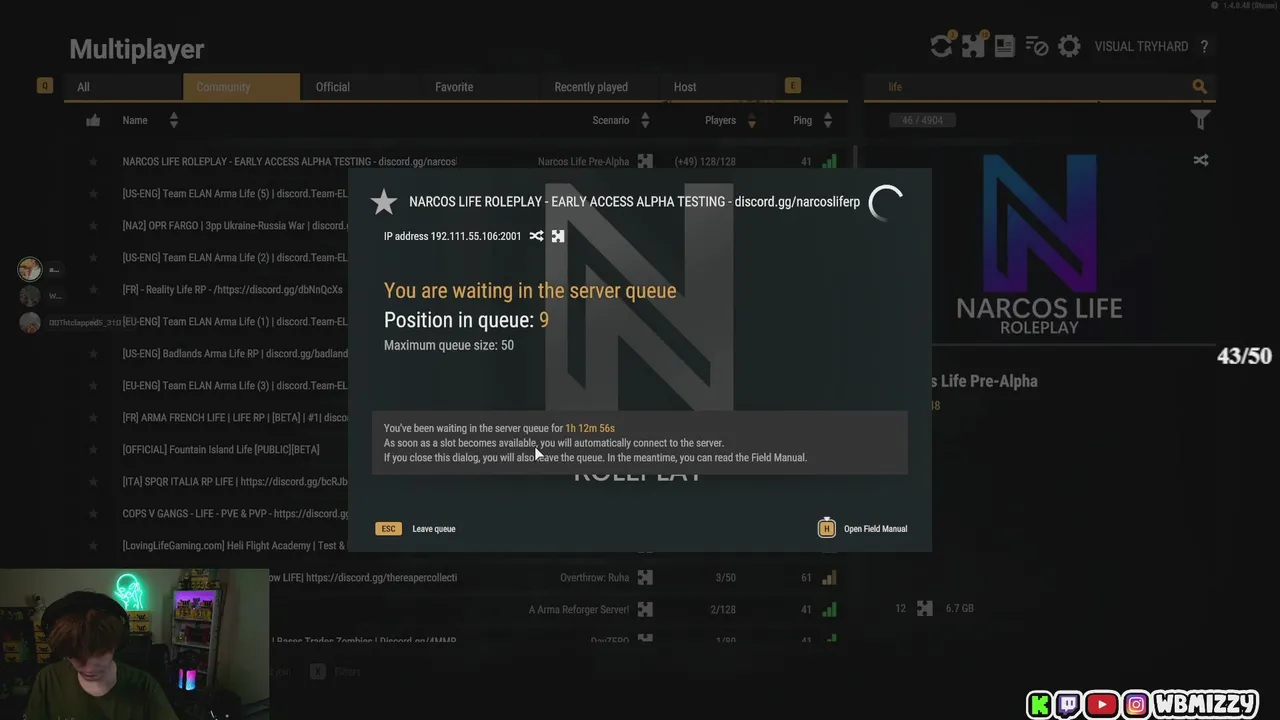Open the Favorite tab
1280x720 pixels.
coord(479,87)
